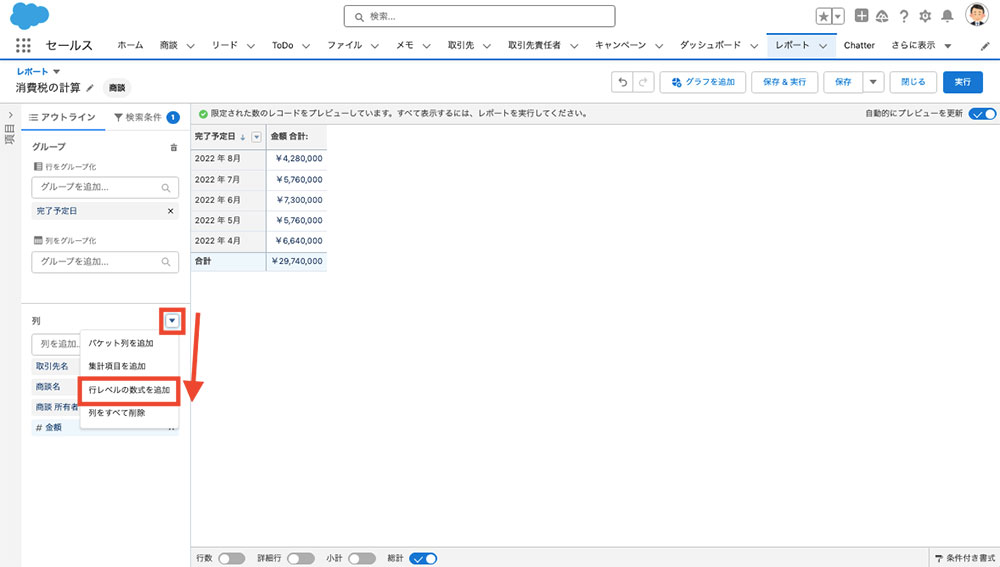Viewport: 1000px width, 567px height.
Task: Edit report name pencil icon next to 消費税の計算
Action: pyautogui.click(x=90, y=88)
